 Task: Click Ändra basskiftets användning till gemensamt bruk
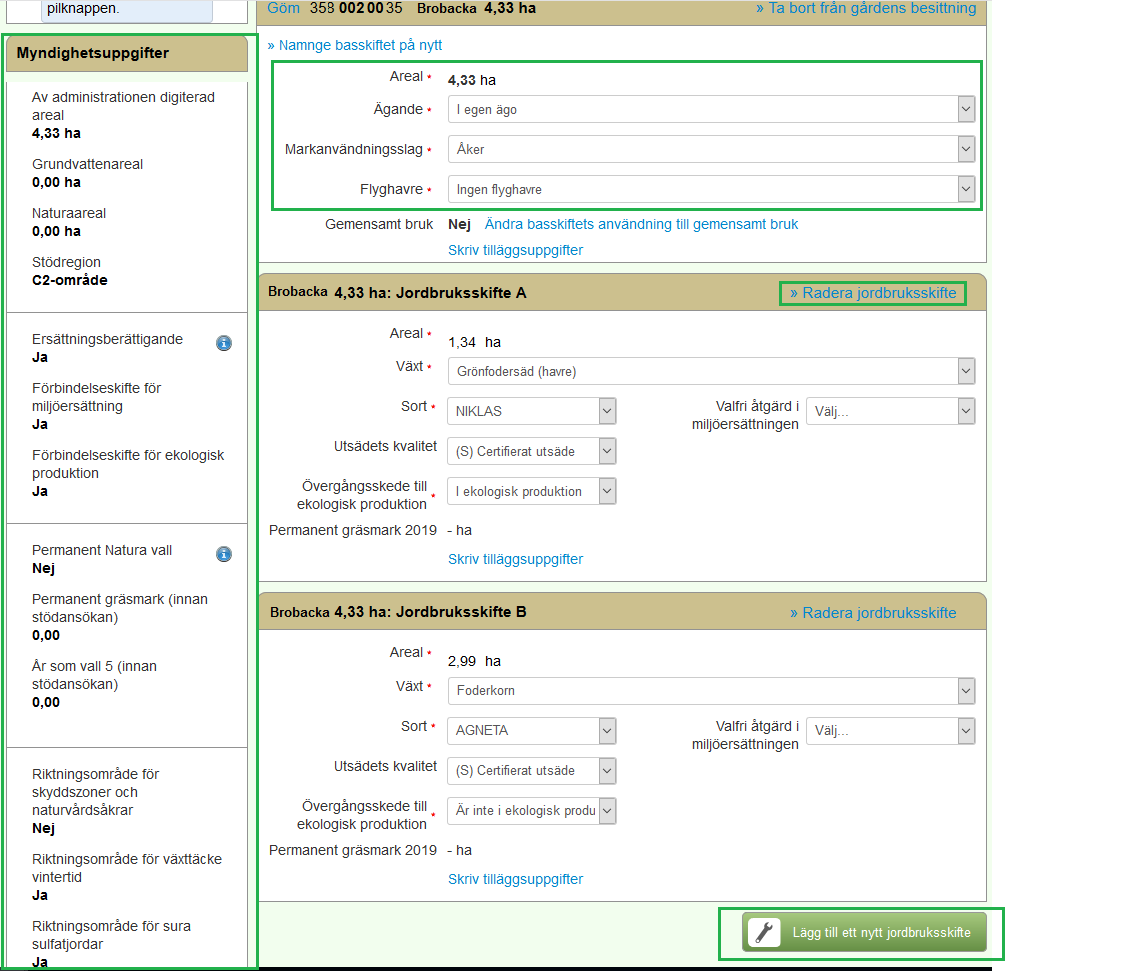pos(641,224)
